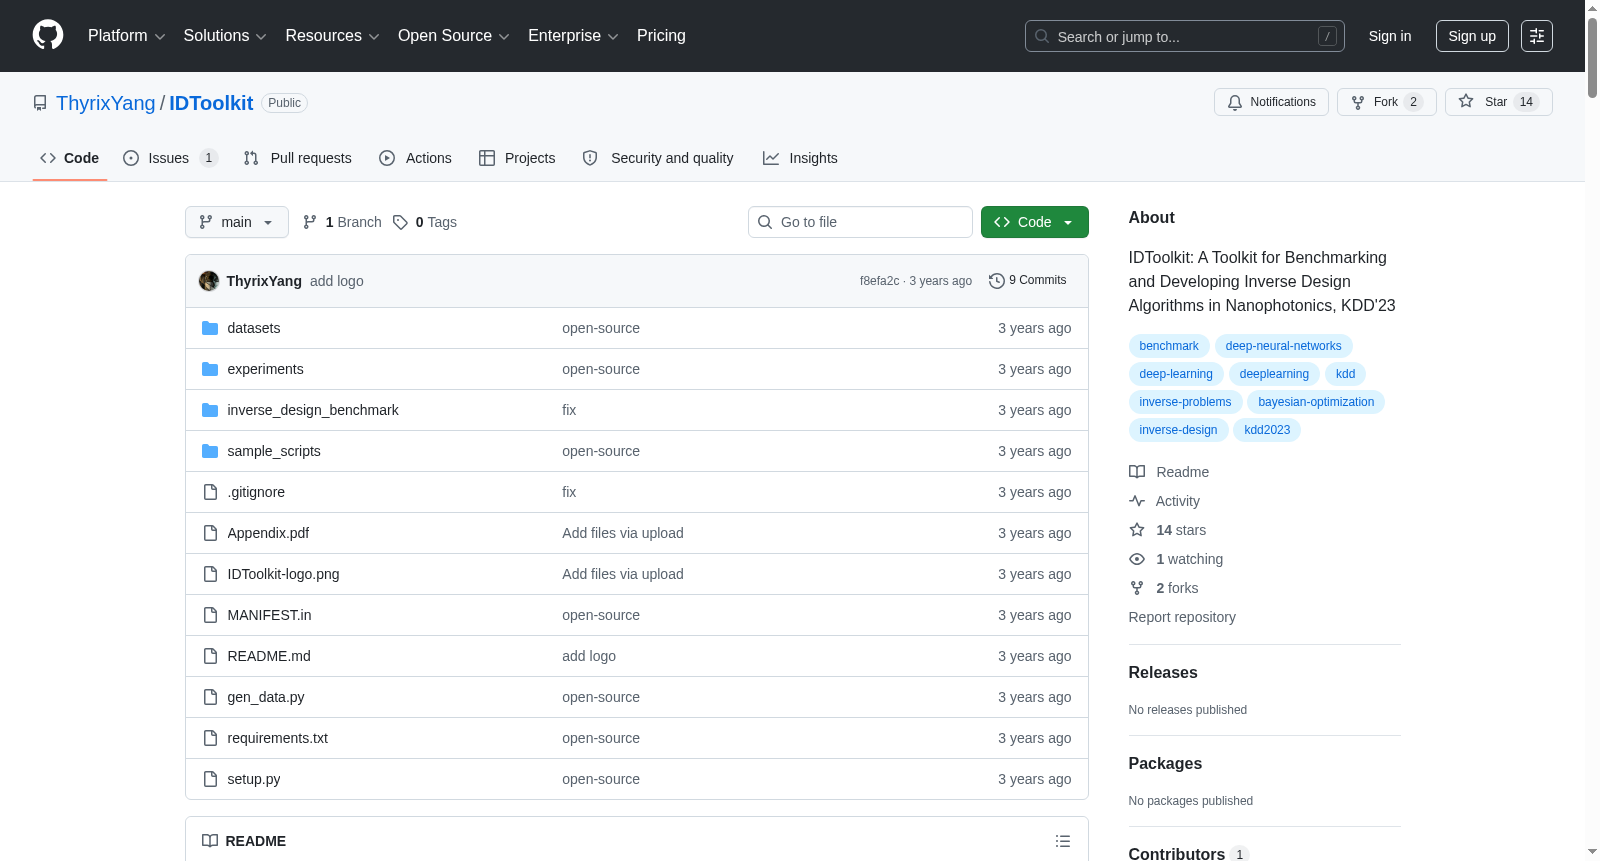Open the Insights tab
This screenshot has height=861, width=1600.
point(800,158)
